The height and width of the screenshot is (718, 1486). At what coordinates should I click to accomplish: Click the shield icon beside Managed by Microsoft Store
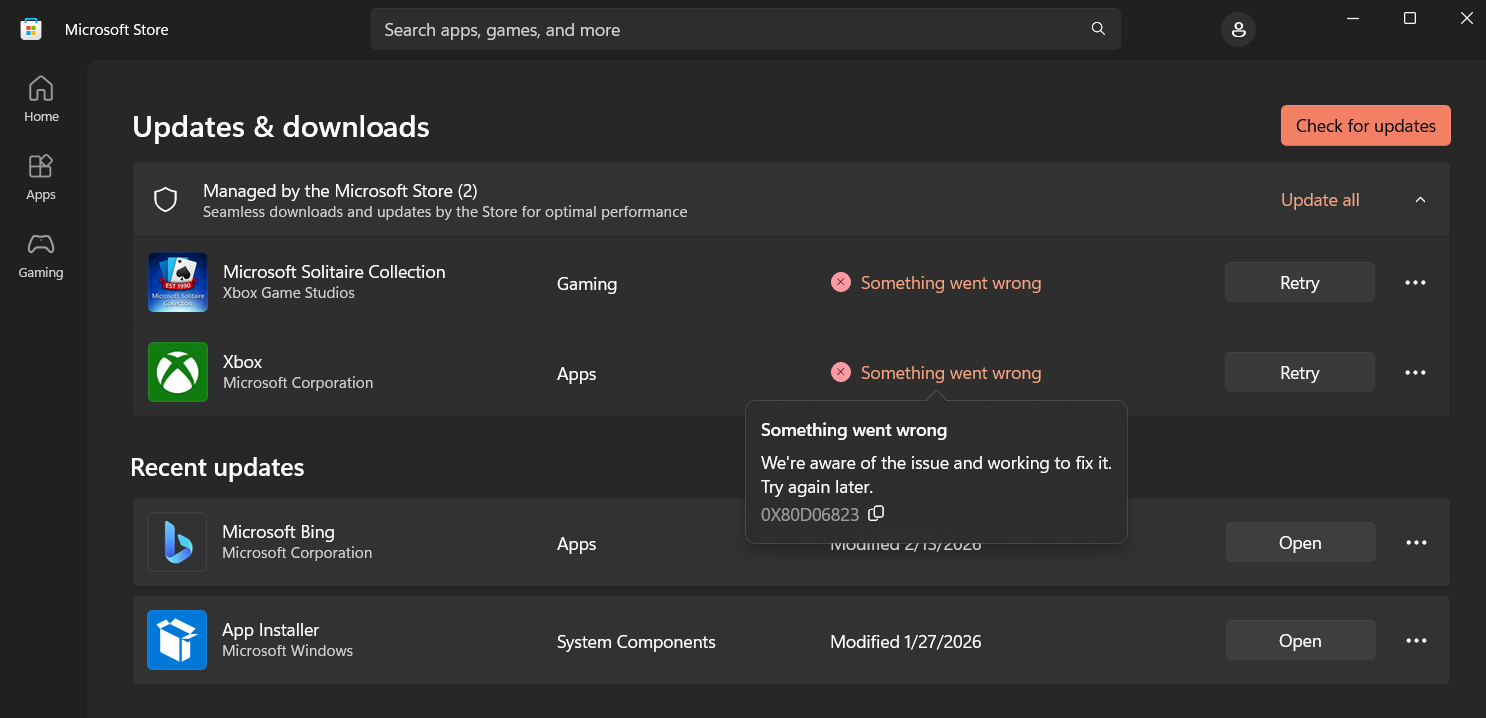tap(165, 200)
